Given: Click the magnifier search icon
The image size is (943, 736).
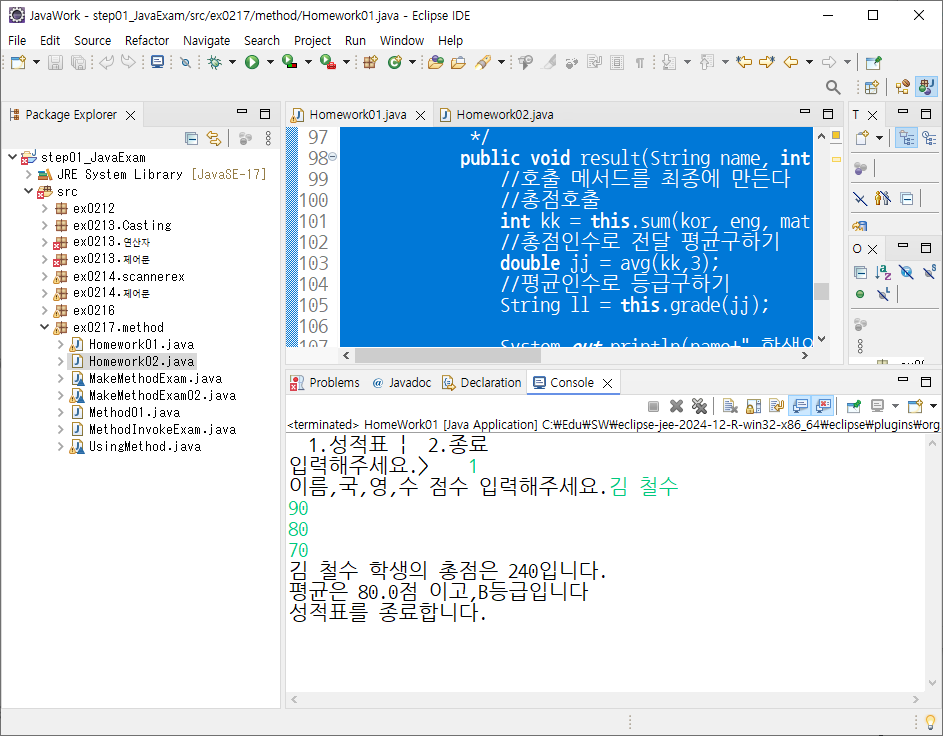Looking at the screenshot, I should coord(833,87).
